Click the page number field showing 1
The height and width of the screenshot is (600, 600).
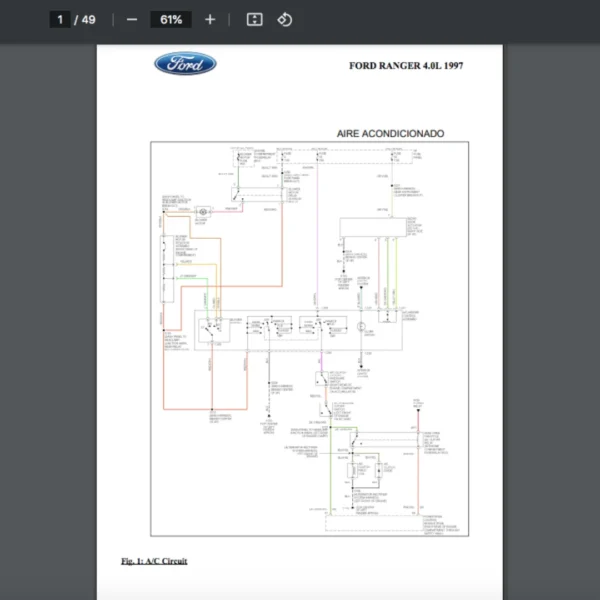tap(60, 20)
